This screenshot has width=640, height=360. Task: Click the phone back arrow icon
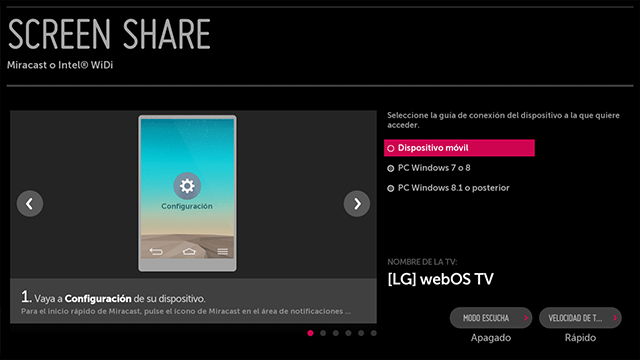[156, 251]
